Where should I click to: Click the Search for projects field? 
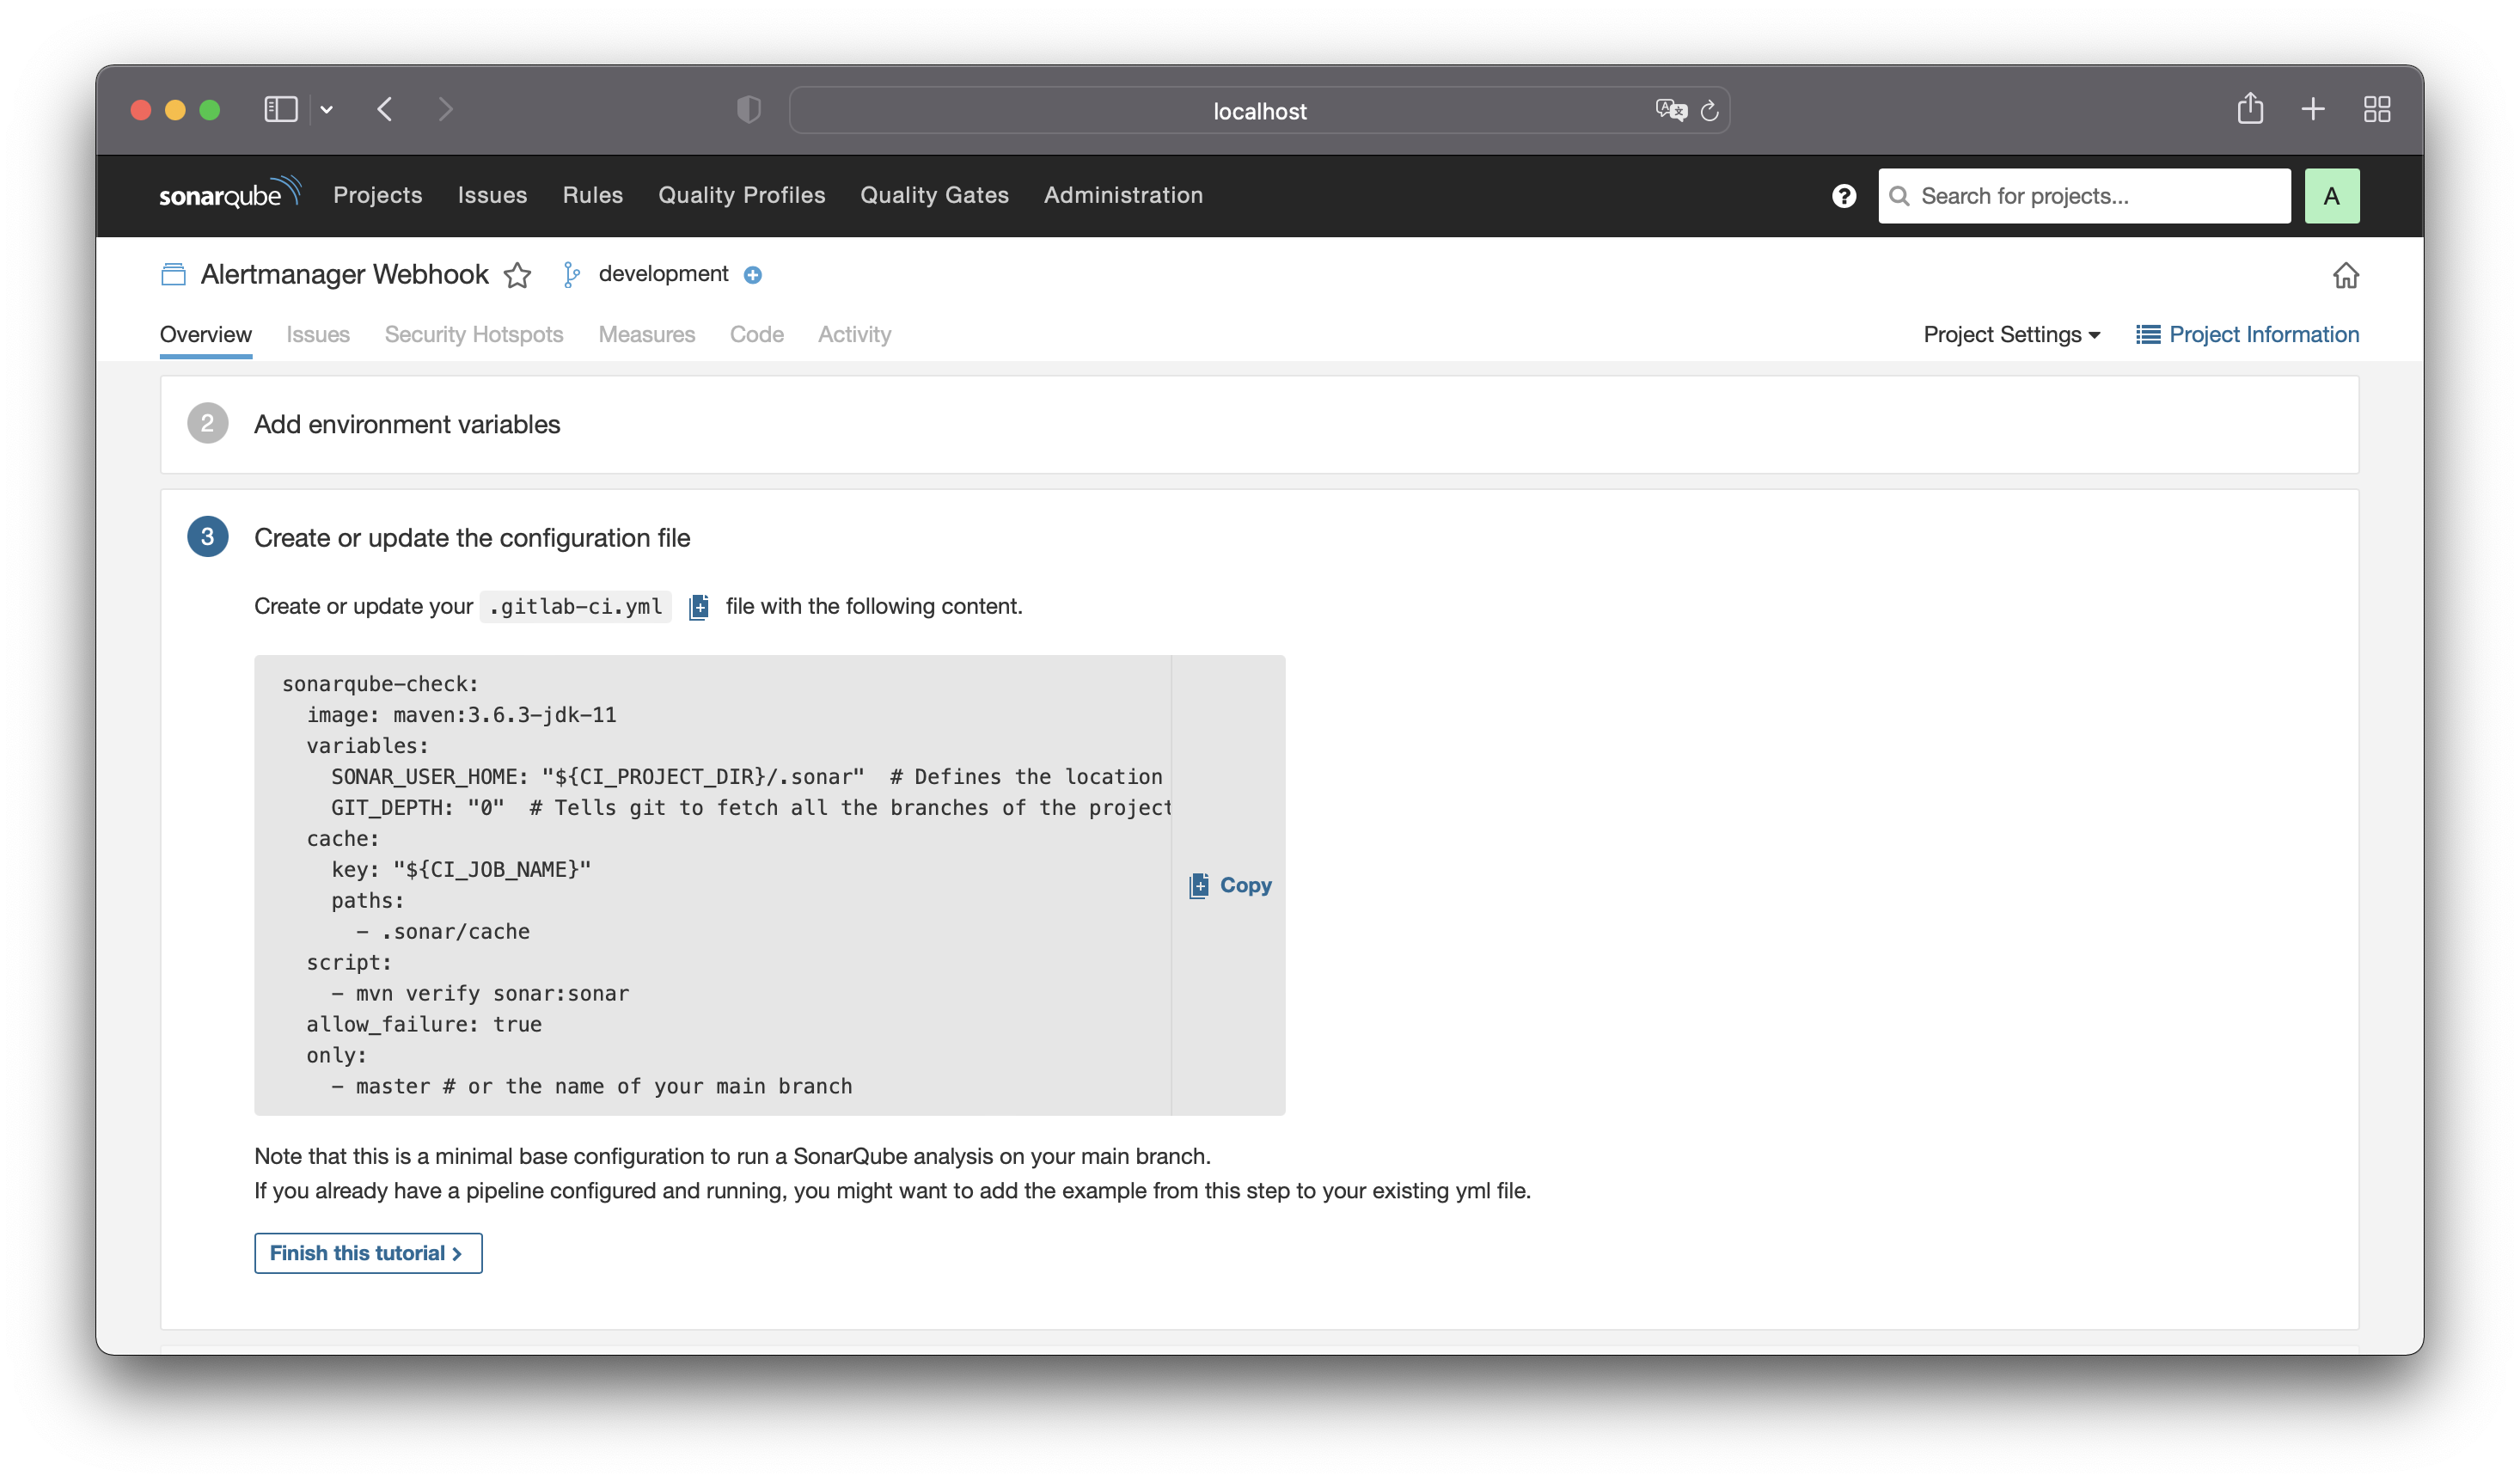pos(2085,196)
